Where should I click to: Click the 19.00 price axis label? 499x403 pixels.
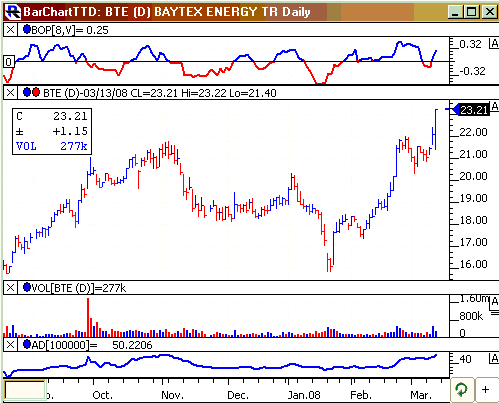pos(473,198)
